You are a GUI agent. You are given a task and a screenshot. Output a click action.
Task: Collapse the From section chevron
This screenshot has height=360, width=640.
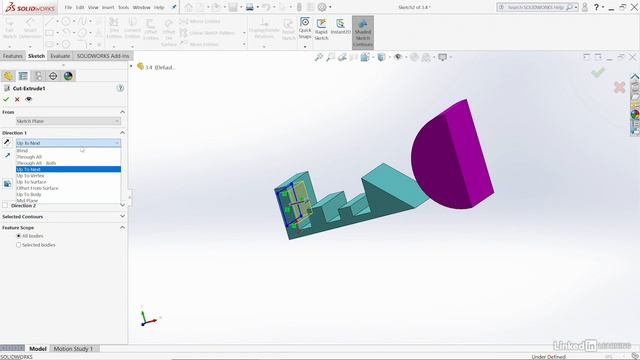click(122, 112)
